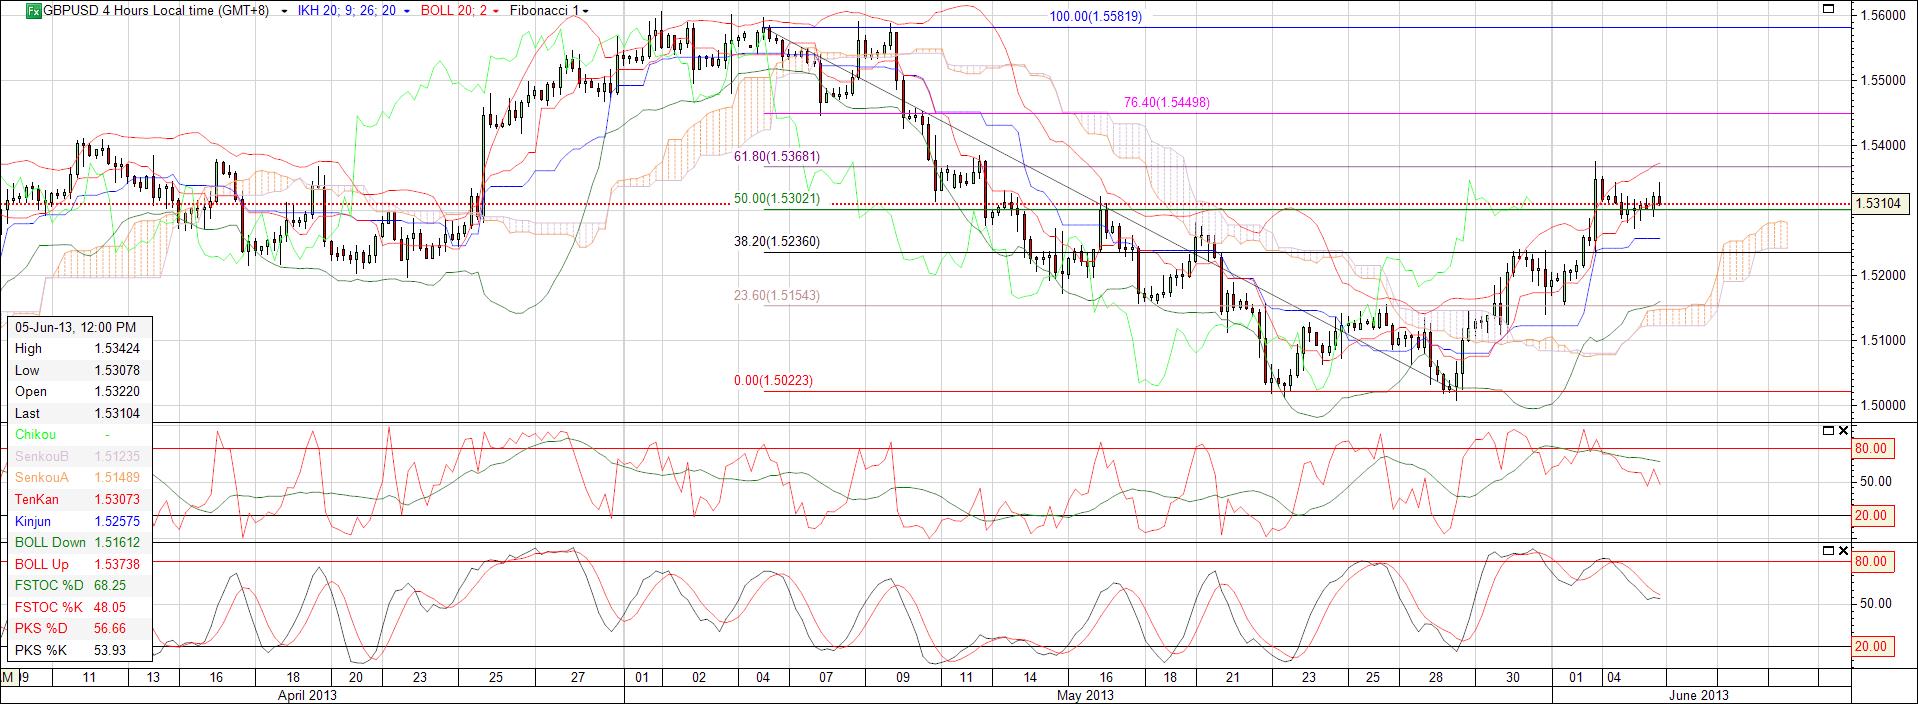Select the 100.00(1.55819) Fibonacci level label
Screen dimensions: 1918x704
pyautogui.click(x=1095, y=17)
